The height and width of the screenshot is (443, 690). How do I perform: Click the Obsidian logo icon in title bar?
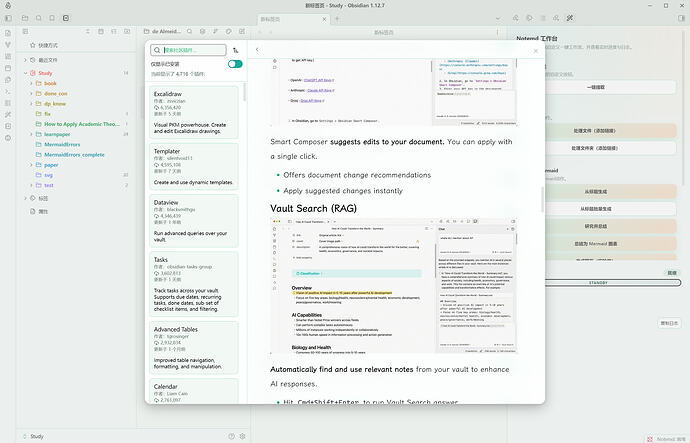(x=8, y=6)
